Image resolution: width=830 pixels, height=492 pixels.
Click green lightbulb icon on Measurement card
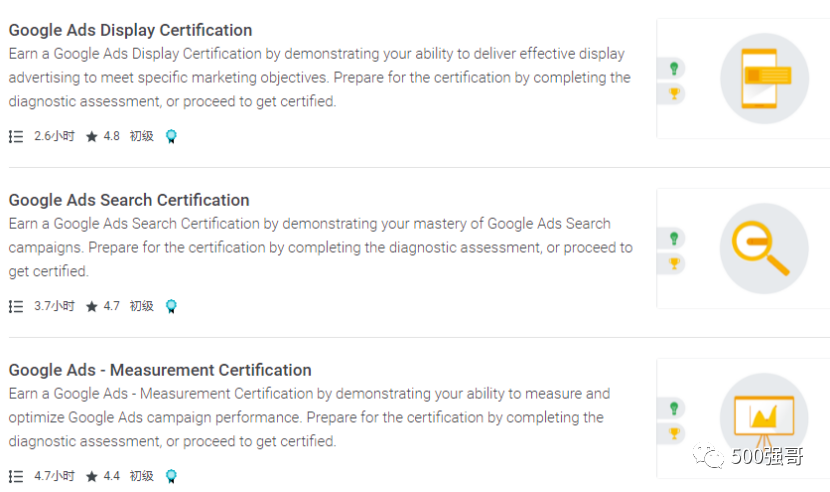675,408
